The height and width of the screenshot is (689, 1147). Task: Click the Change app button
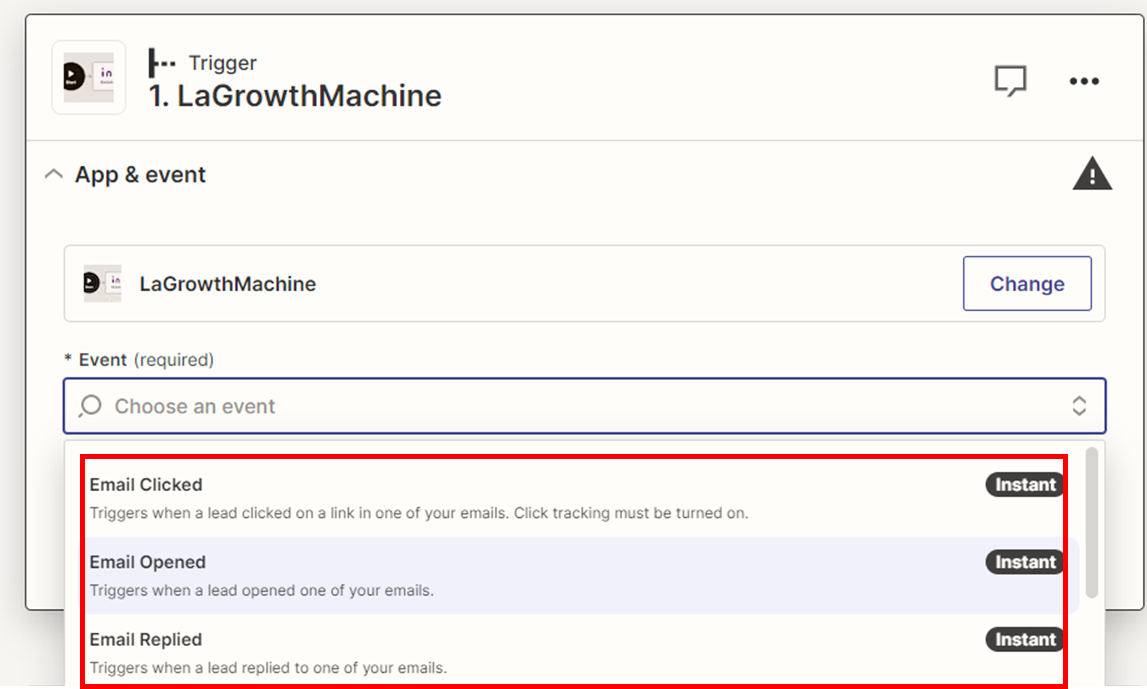coord(1027,283)
